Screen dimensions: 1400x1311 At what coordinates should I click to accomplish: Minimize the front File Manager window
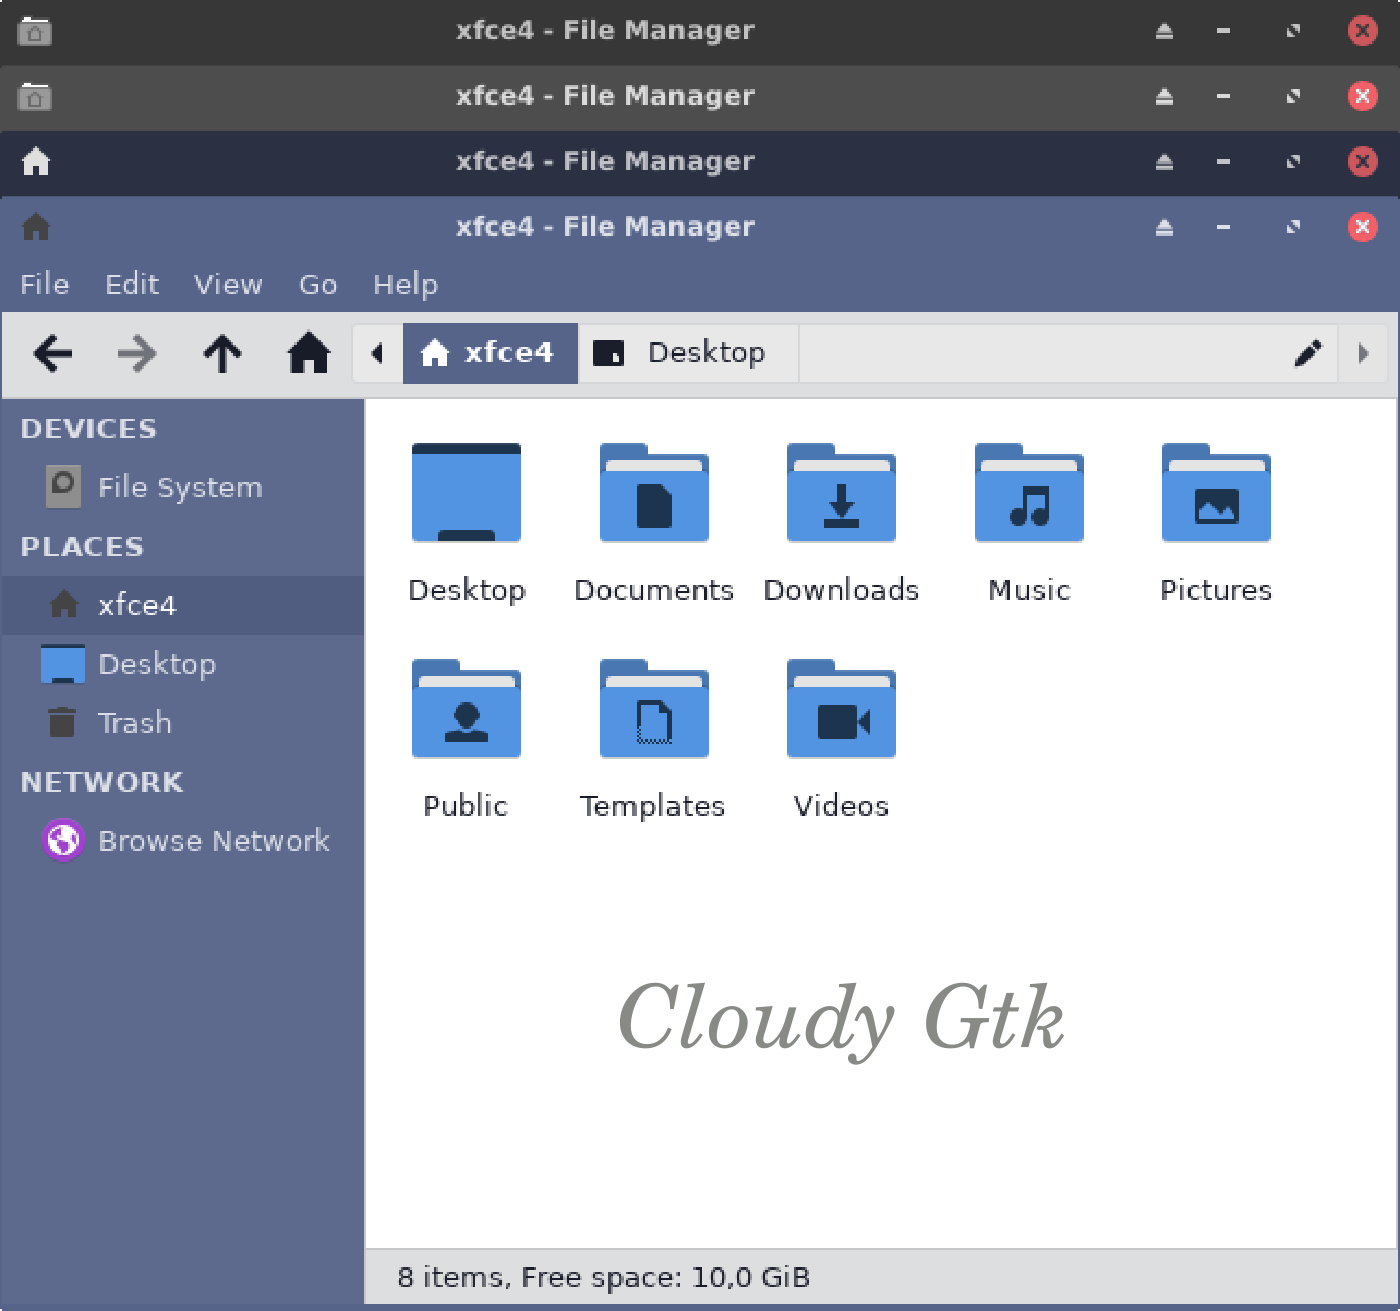pos(1223,227)
